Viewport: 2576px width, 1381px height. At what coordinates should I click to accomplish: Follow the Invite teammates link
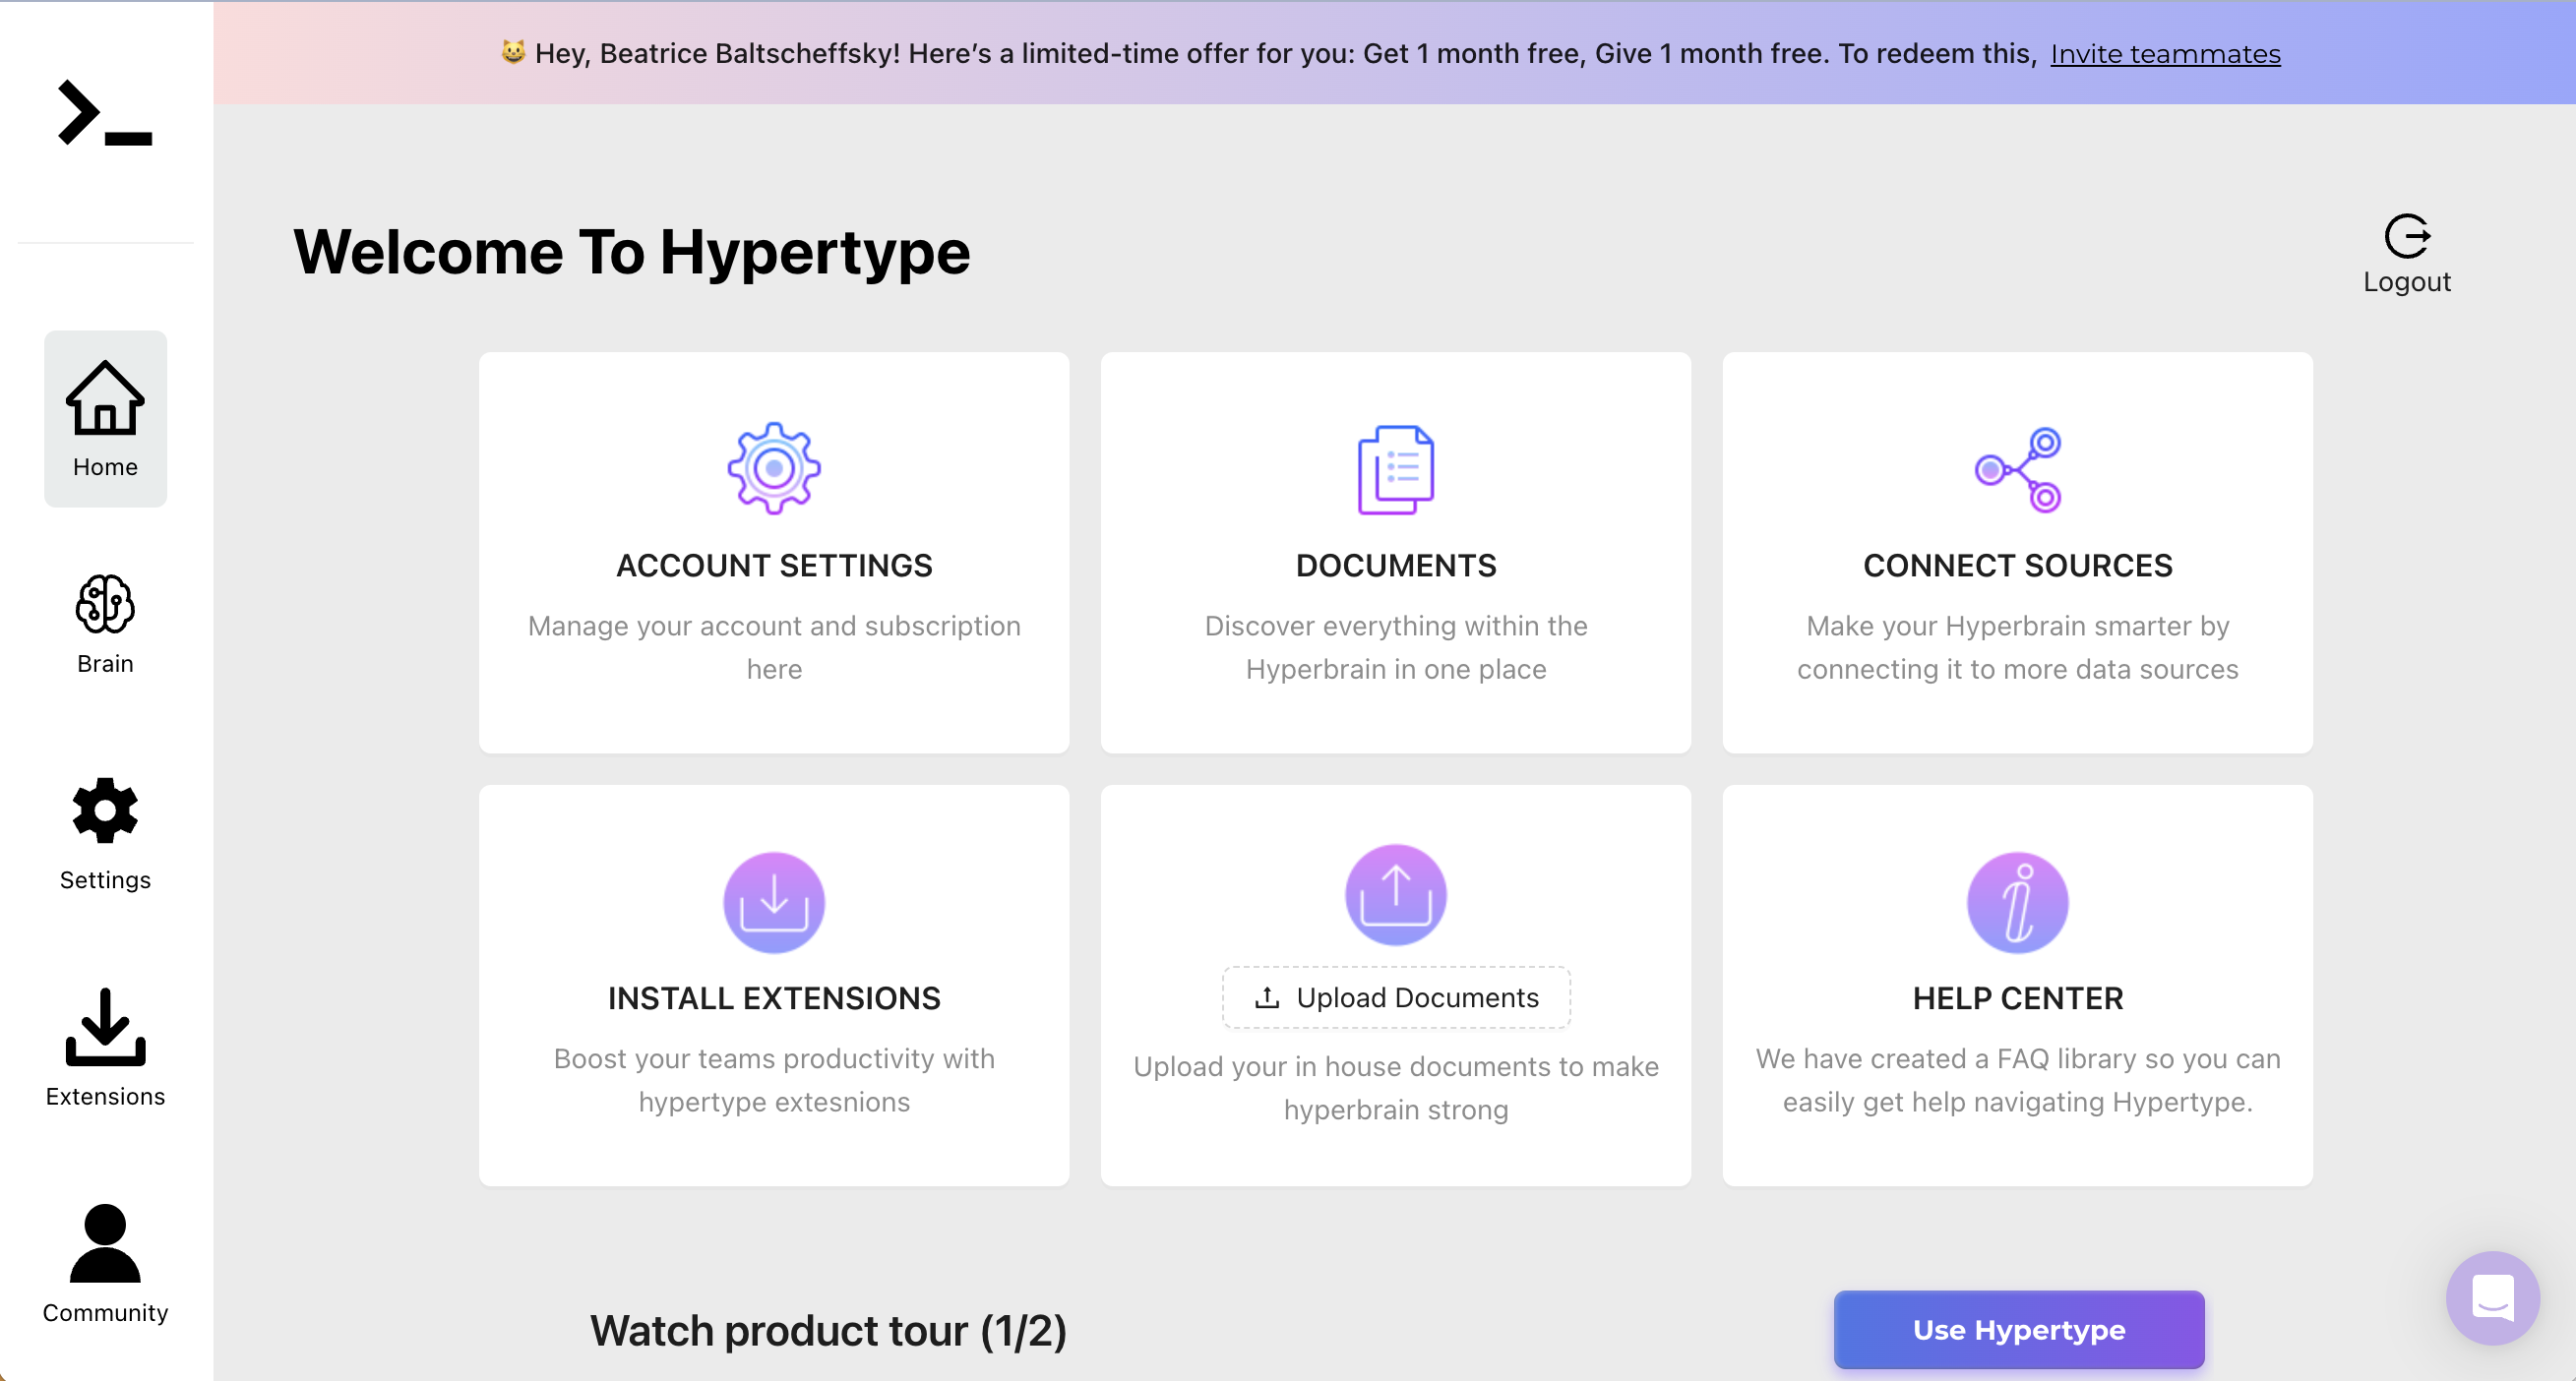2165,54
